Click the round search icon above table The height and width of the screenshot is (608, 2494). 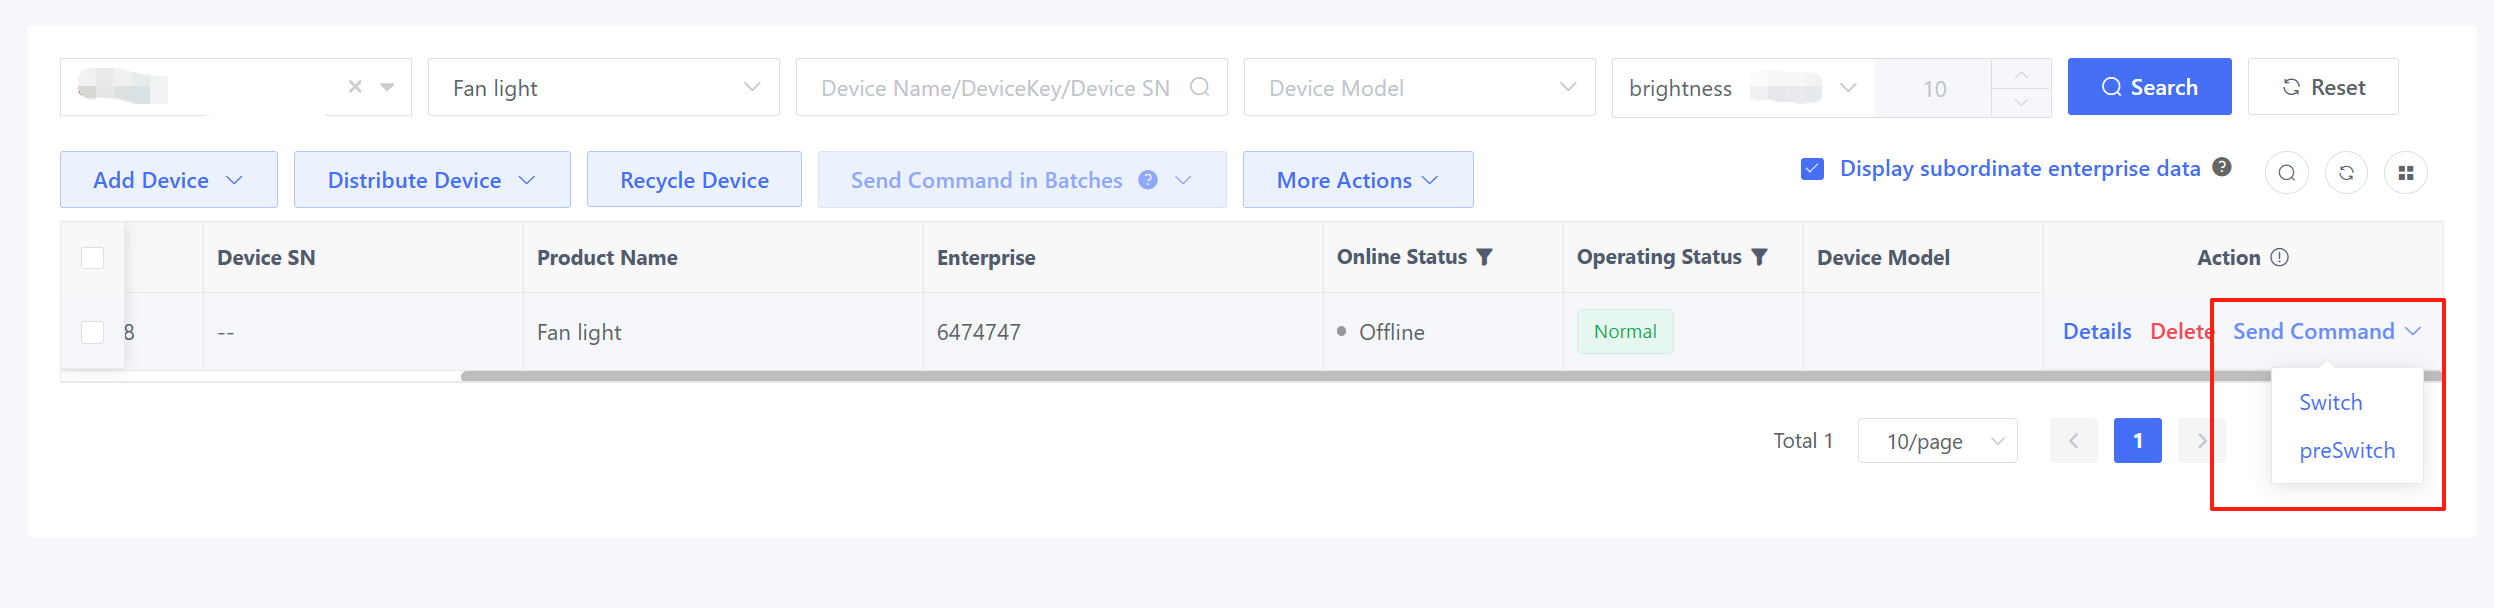(x=2286, y=173)
